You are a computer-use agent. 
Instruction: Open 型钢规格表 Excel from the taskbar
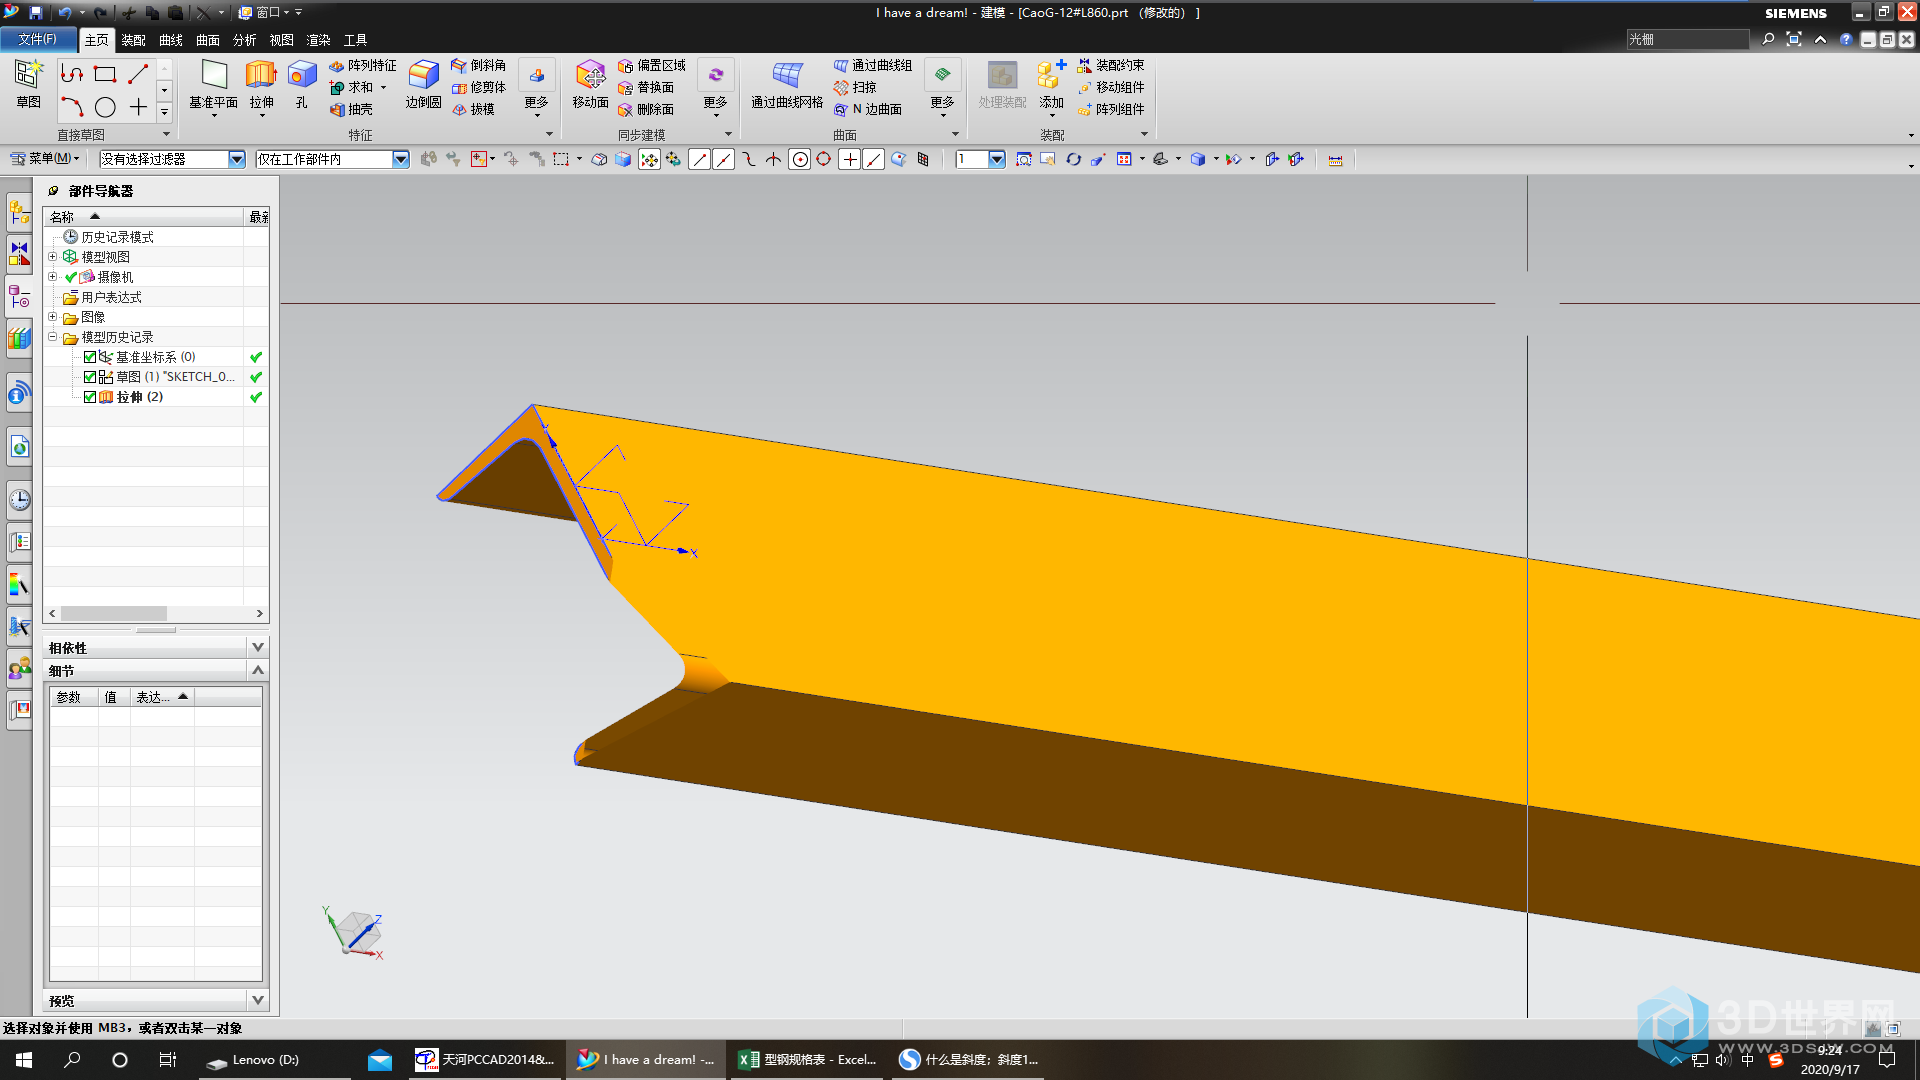click(809, 1060)
